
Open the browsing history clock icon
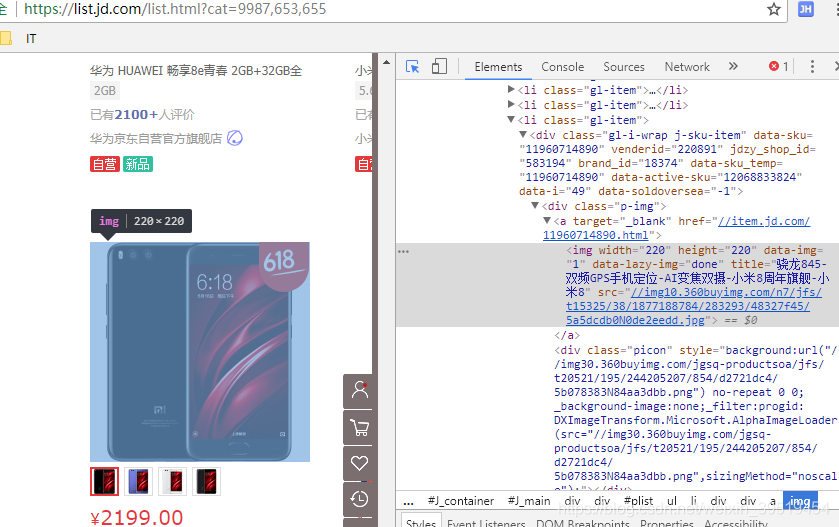tap(360, 499)
